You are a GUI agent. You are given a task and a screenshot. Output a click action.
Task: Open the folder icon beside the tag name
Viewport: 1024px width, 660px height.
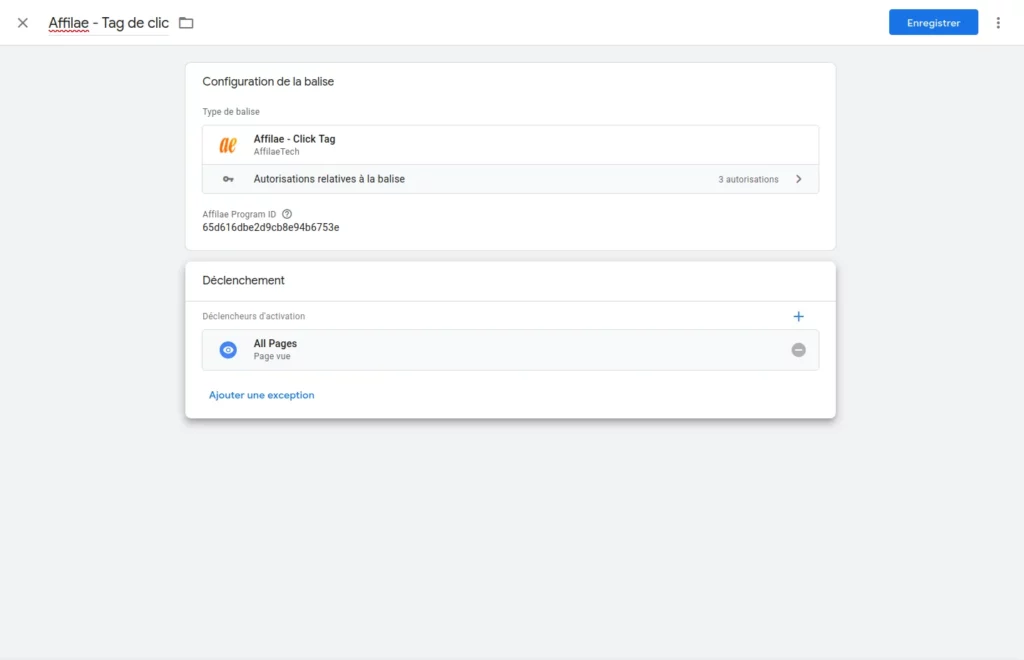click(x=186, y=23)
